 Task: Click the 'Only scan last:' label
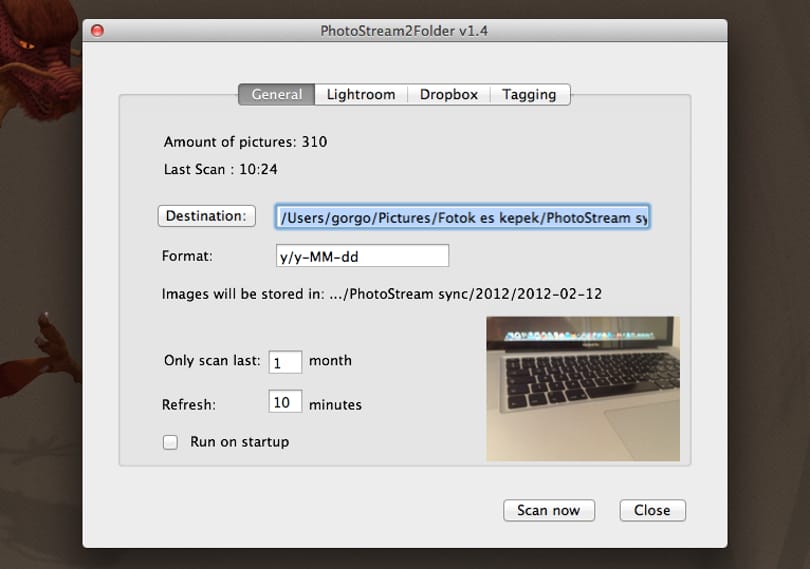(212, 360)
